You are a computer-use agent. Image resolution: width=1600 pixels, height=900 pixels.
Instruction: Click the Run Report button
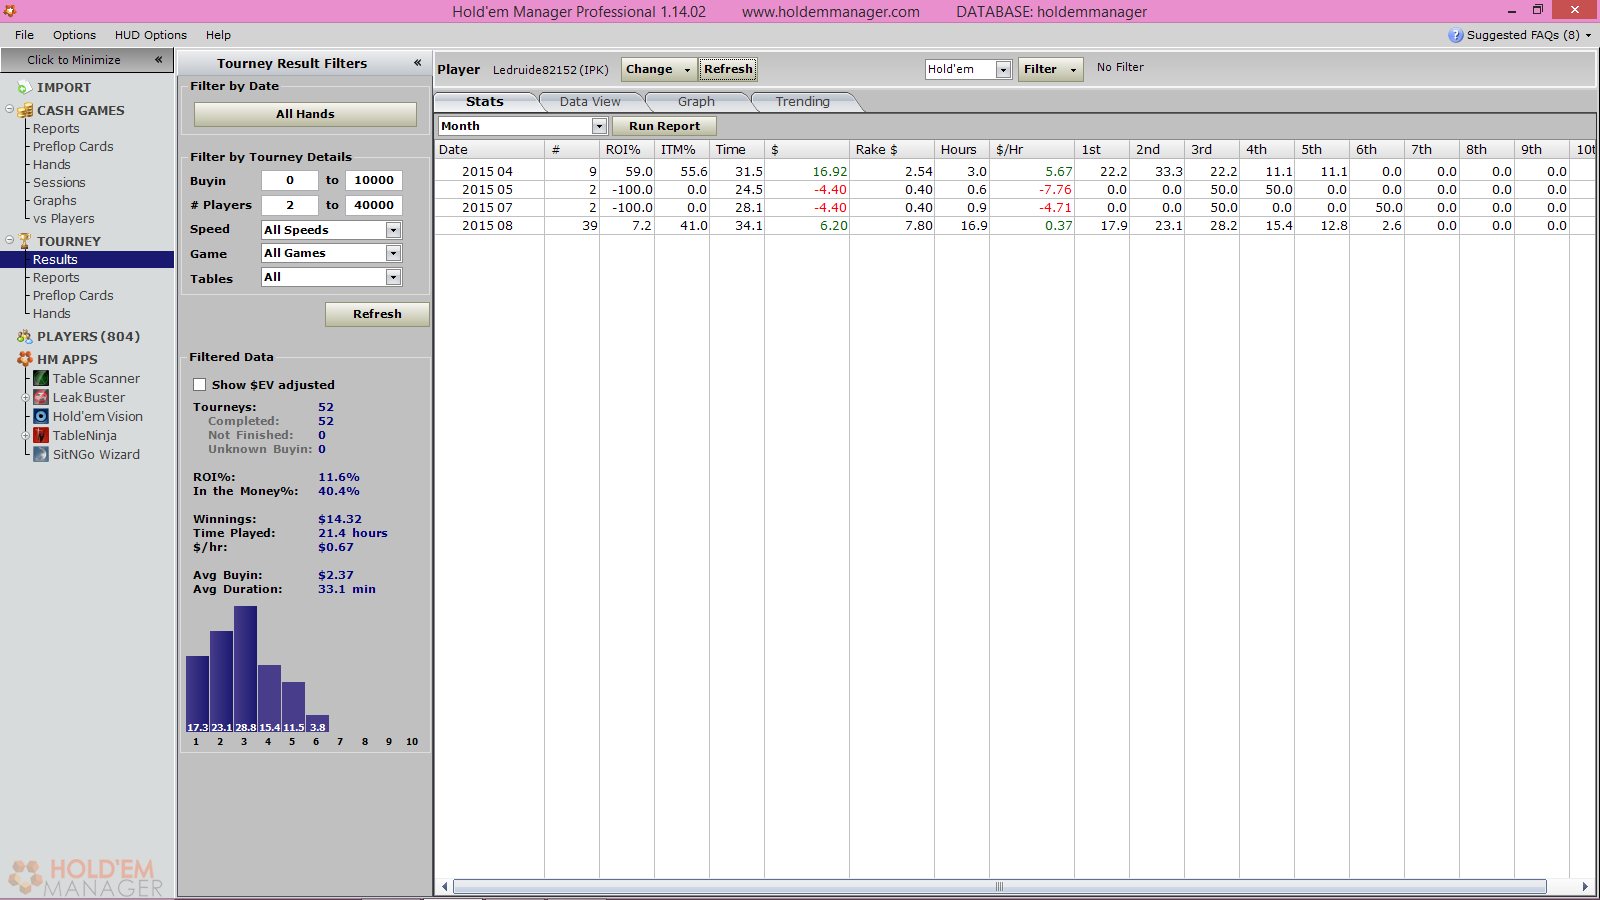665,126
